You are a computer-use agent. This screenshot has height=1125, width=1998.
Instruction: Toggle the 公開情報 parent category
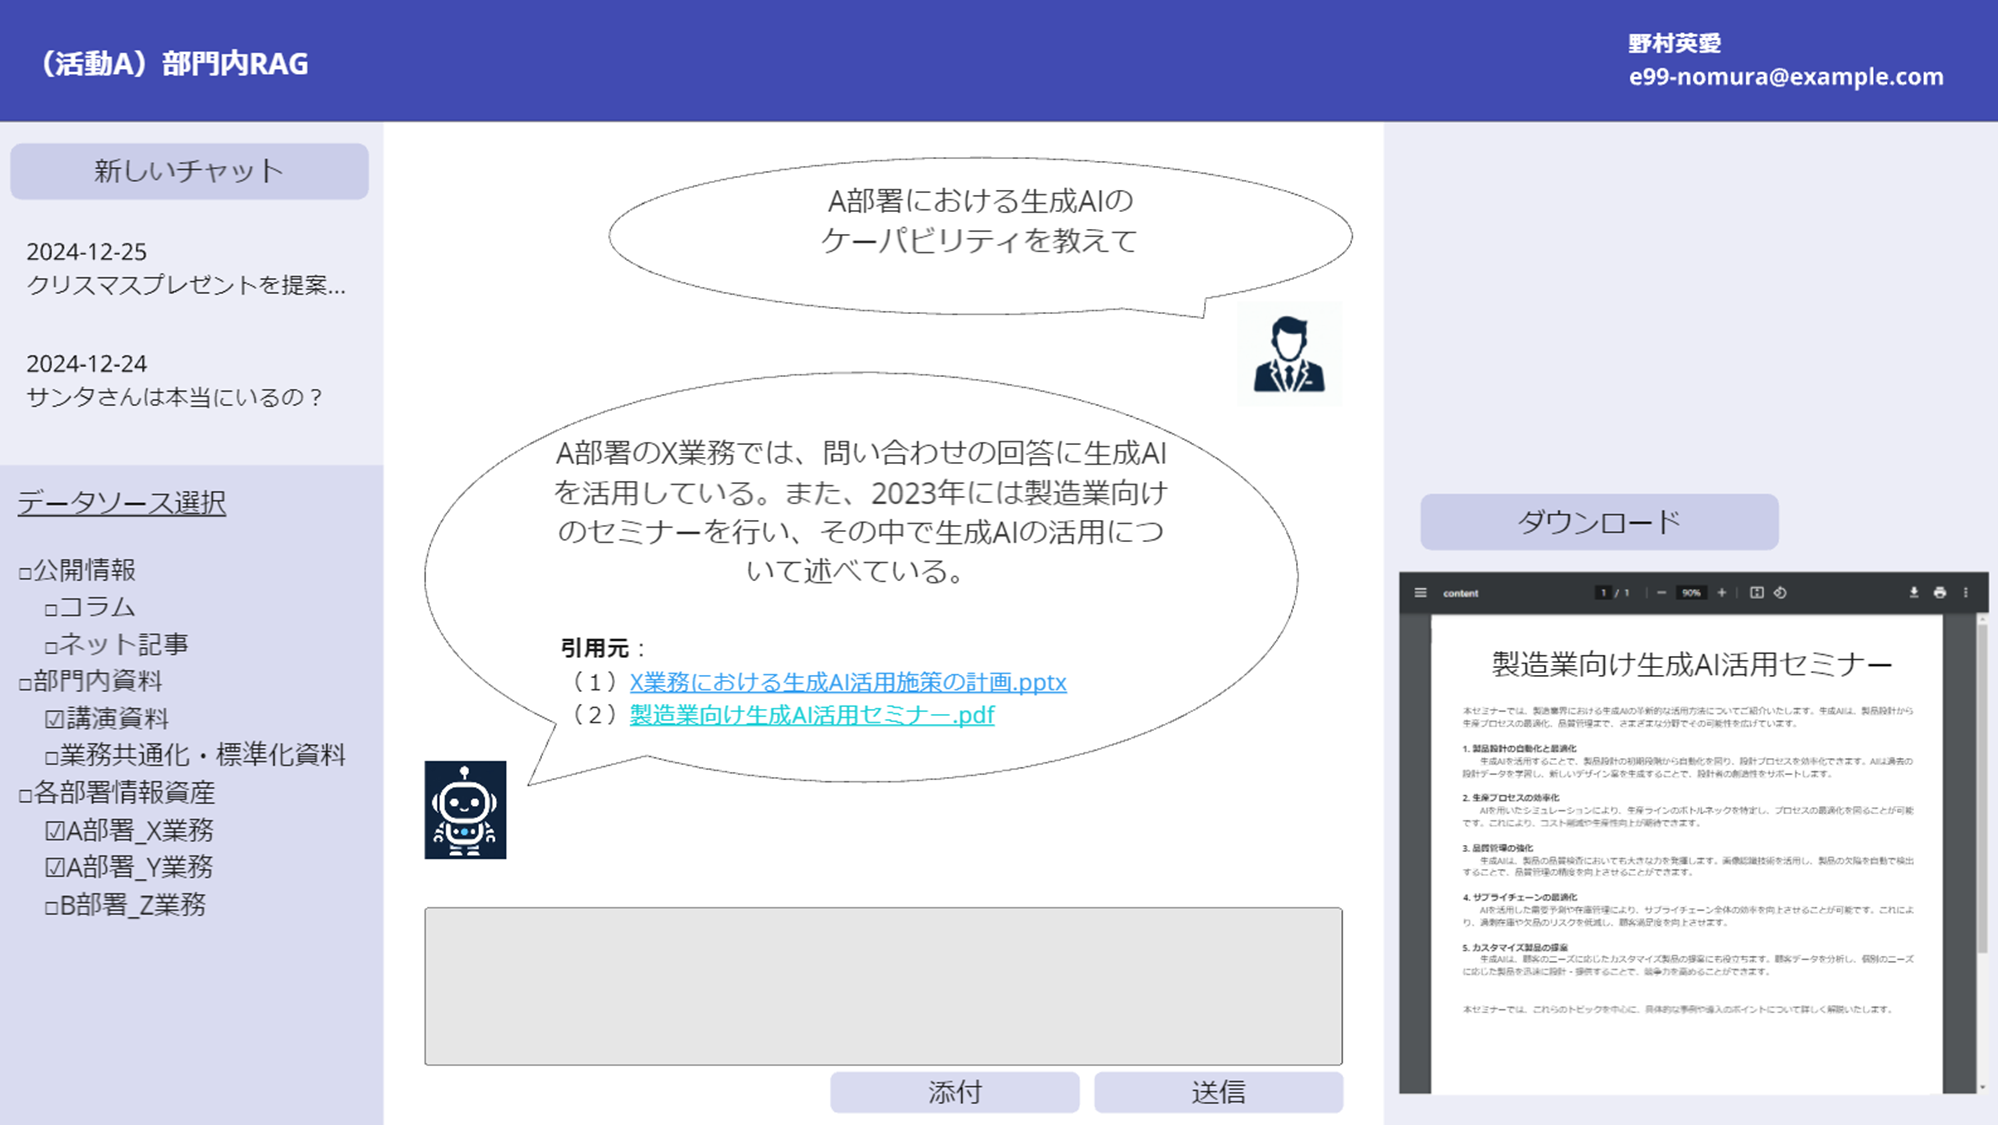(x=26, y=572)
